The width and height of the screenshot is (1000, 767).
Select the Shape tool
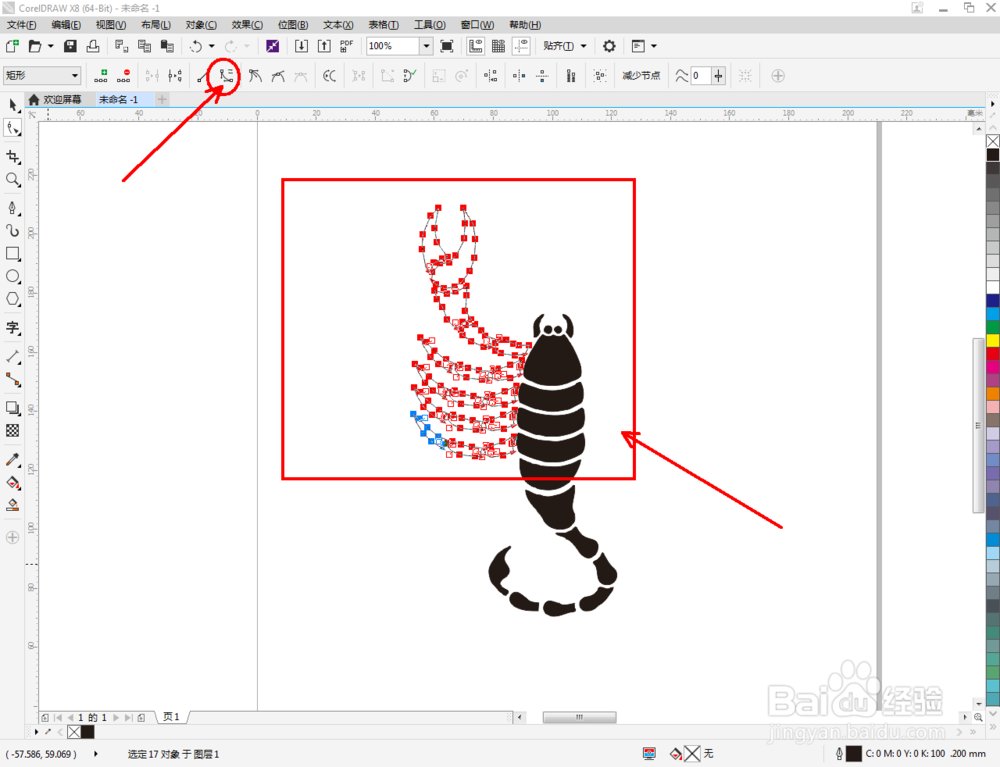13,128
